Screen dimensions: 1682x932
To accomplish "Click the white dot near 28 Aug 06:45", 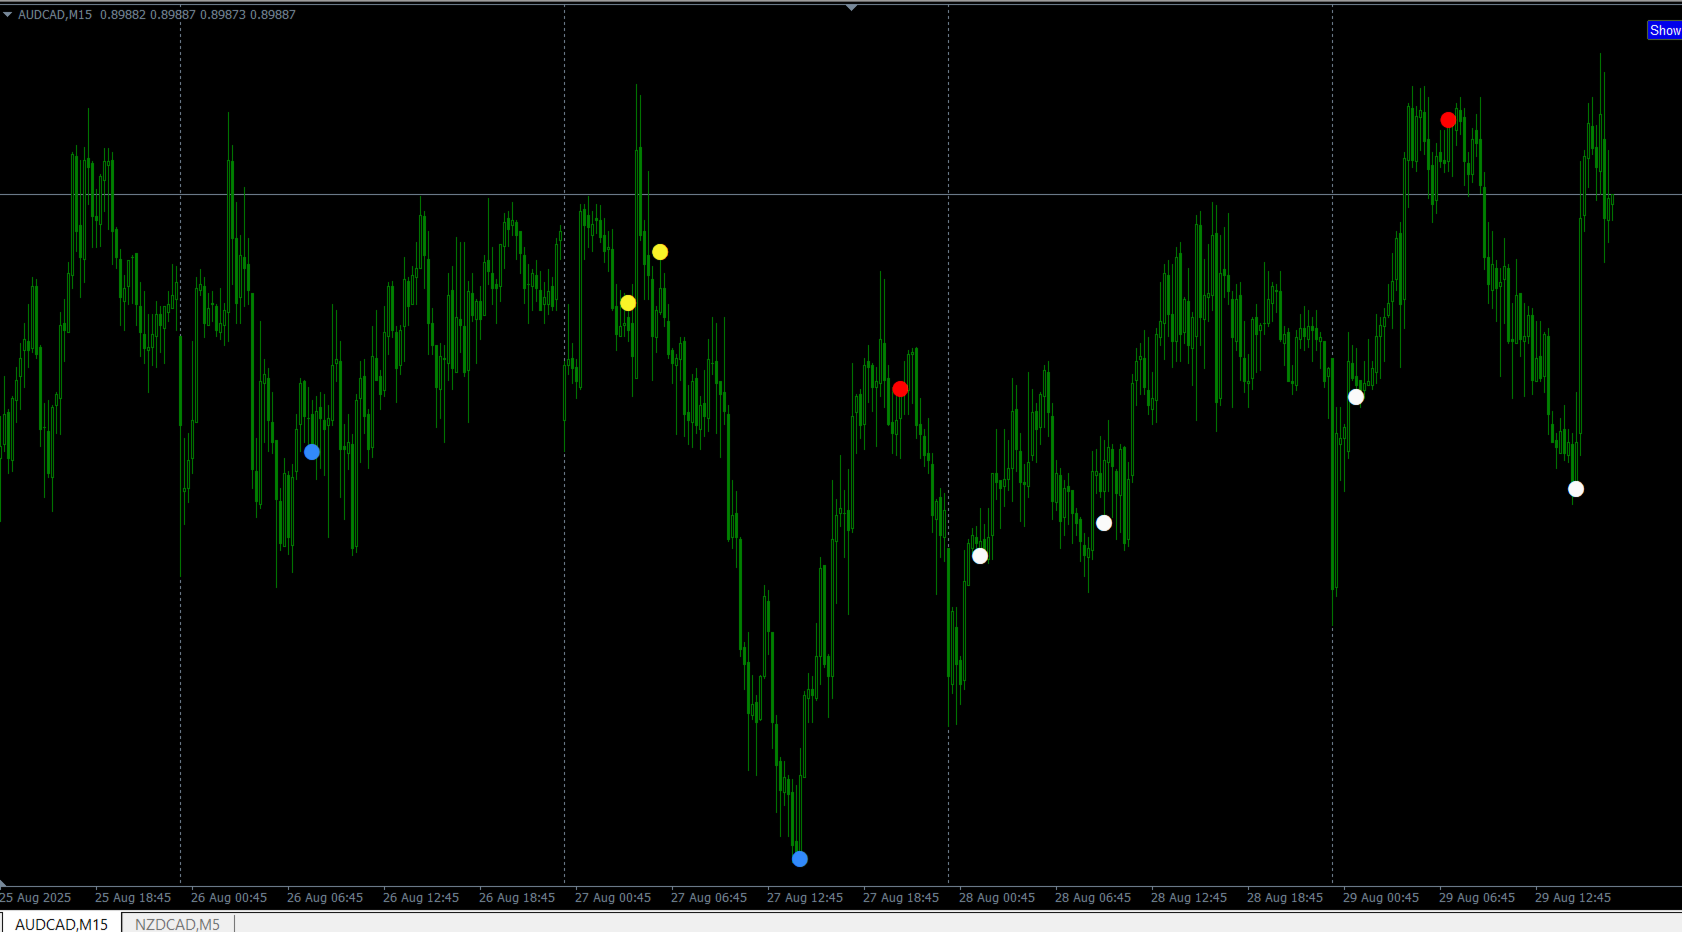I will pyautogui.click(x=1104, y=523).
